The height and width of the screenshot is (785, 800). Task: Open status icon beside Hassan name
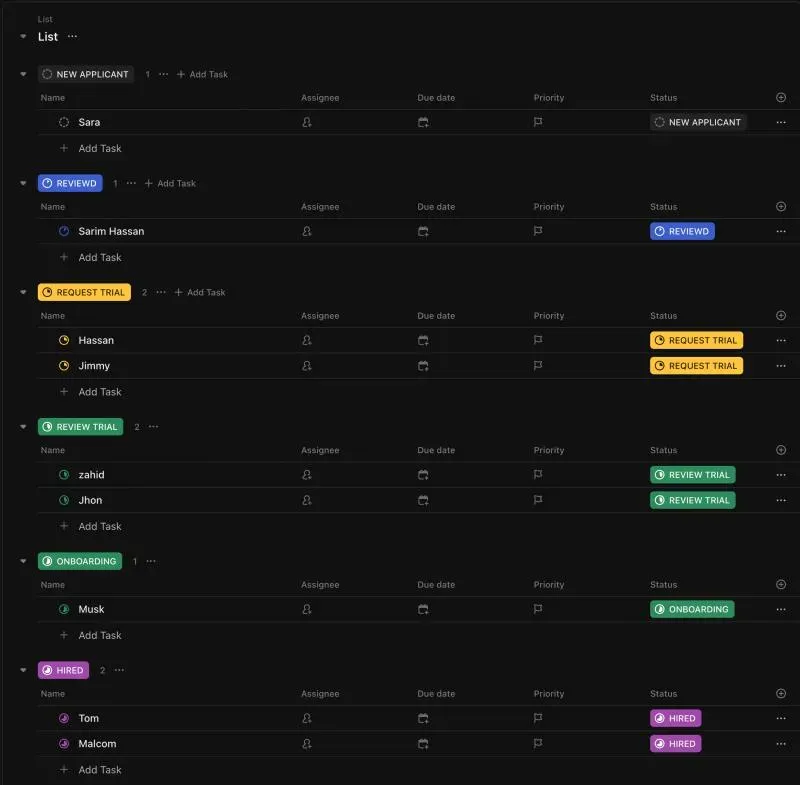click(x=64, y=340)
